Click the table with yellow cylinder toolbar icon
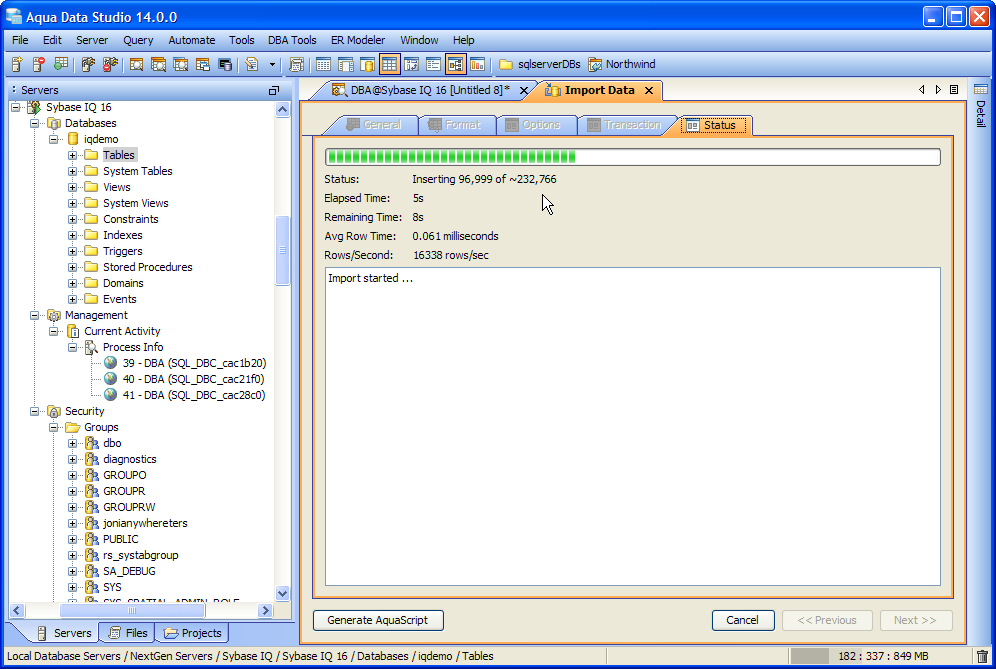 (x=367, y=64)
